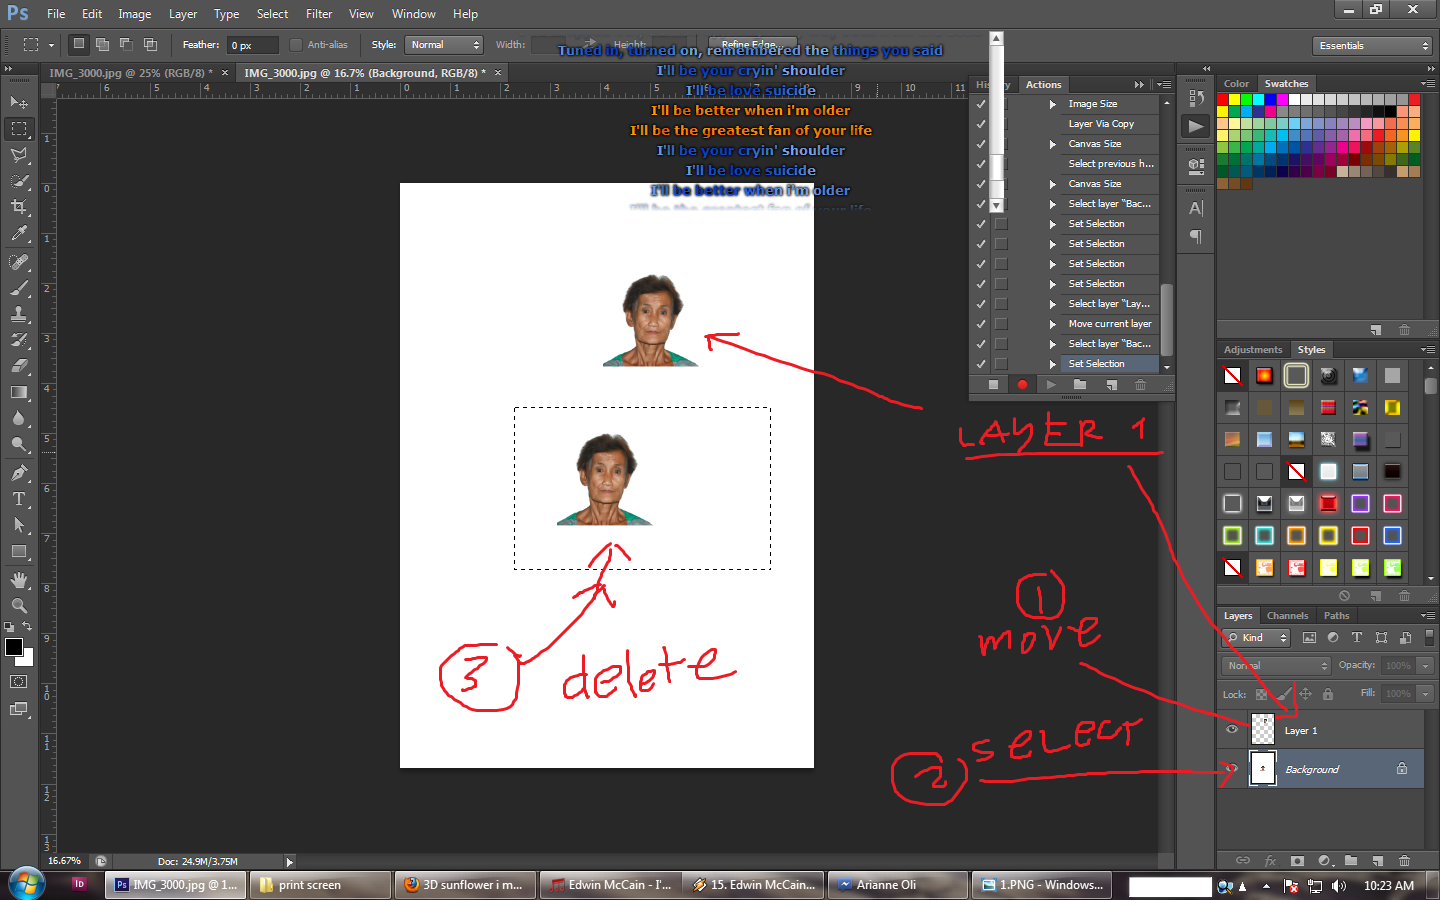This screenshot has height=900, width=1440.
Task: Open the Filter menu
Action: click(319, 13)
